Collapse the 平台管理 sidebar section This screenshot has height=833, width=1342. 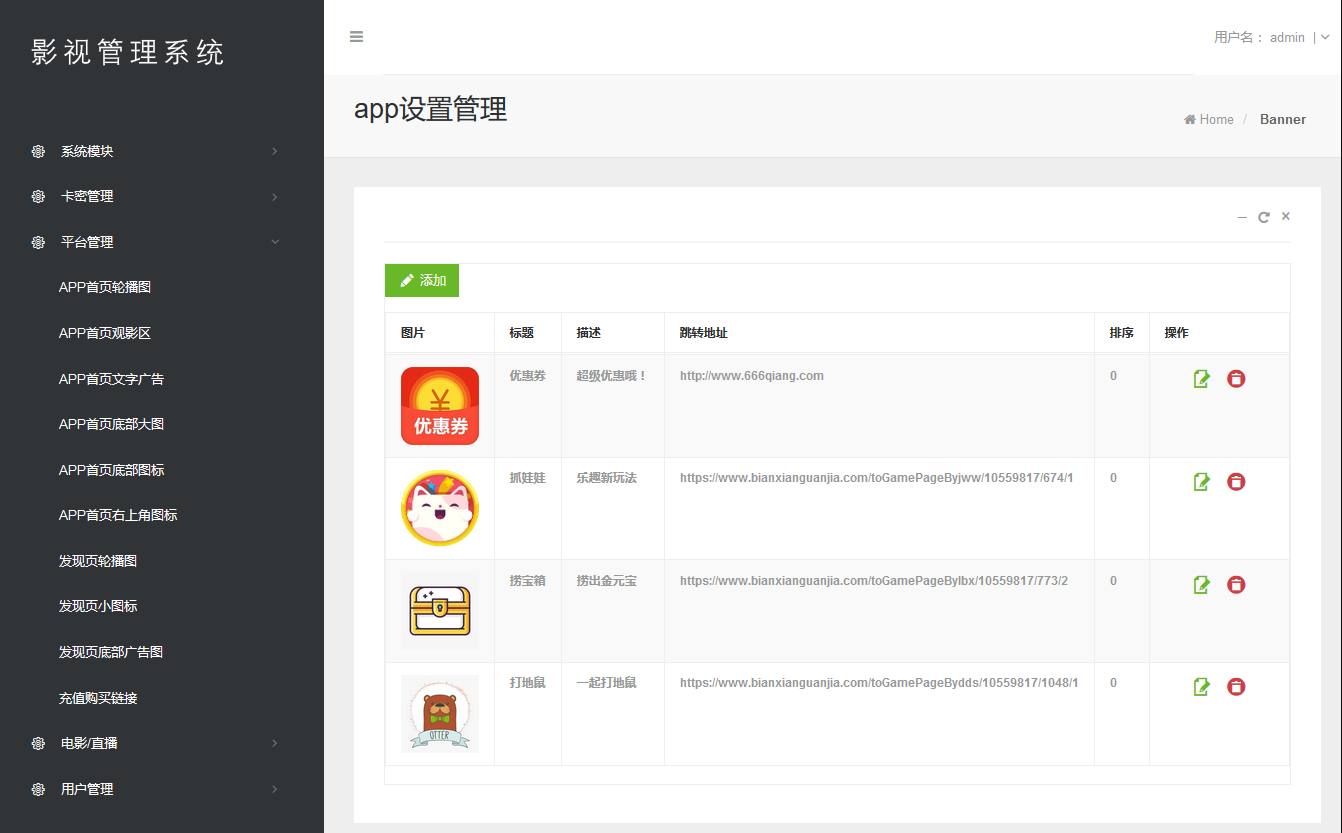pyautogui.click(x=87, y=242)
